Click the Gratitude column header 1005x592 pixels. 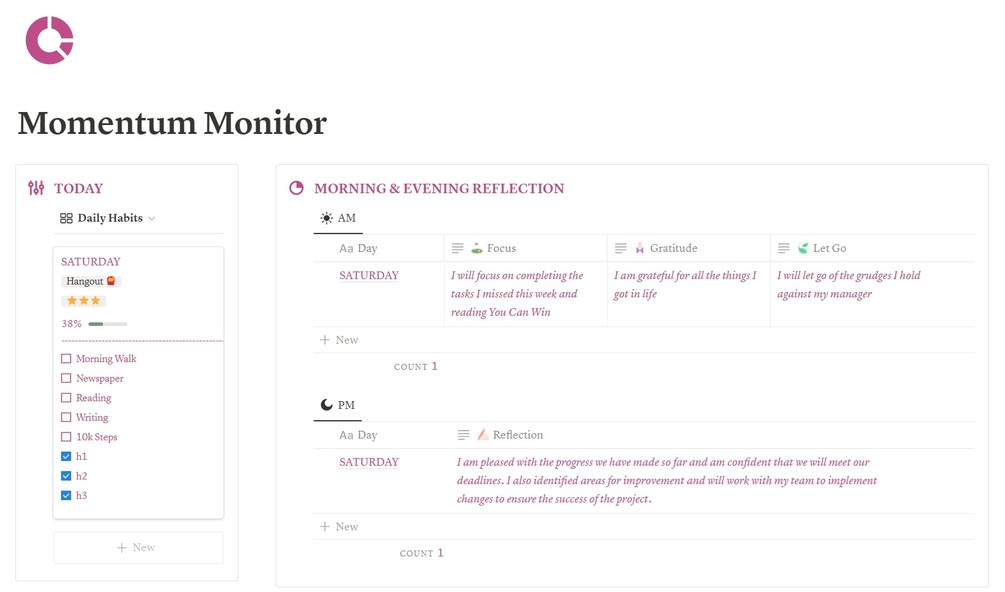[673, 248]
